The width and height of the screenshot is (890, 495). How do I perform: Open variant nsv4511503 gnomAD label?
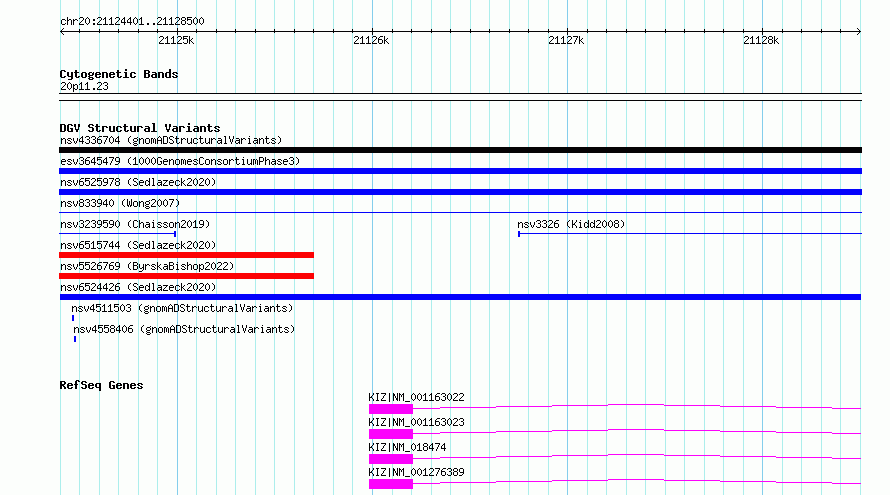(182, 308)
